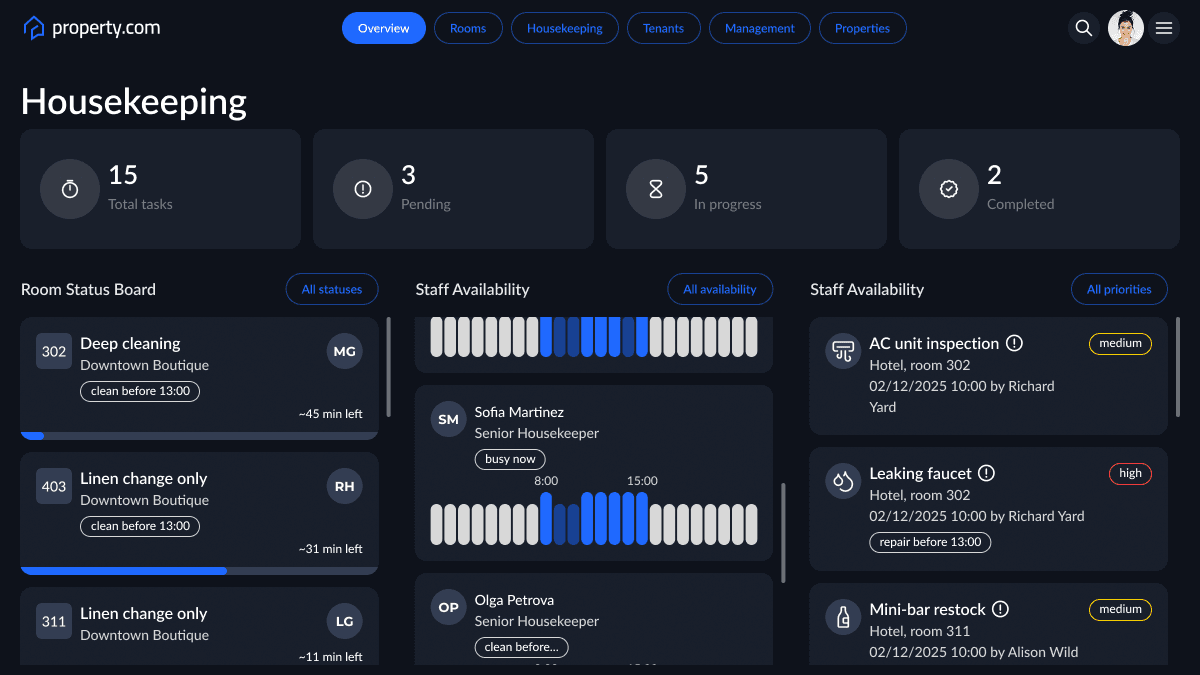Switch to the Properties tab
The width and height of the screenshot is (1200, 675).
click(x=863, y=28)
